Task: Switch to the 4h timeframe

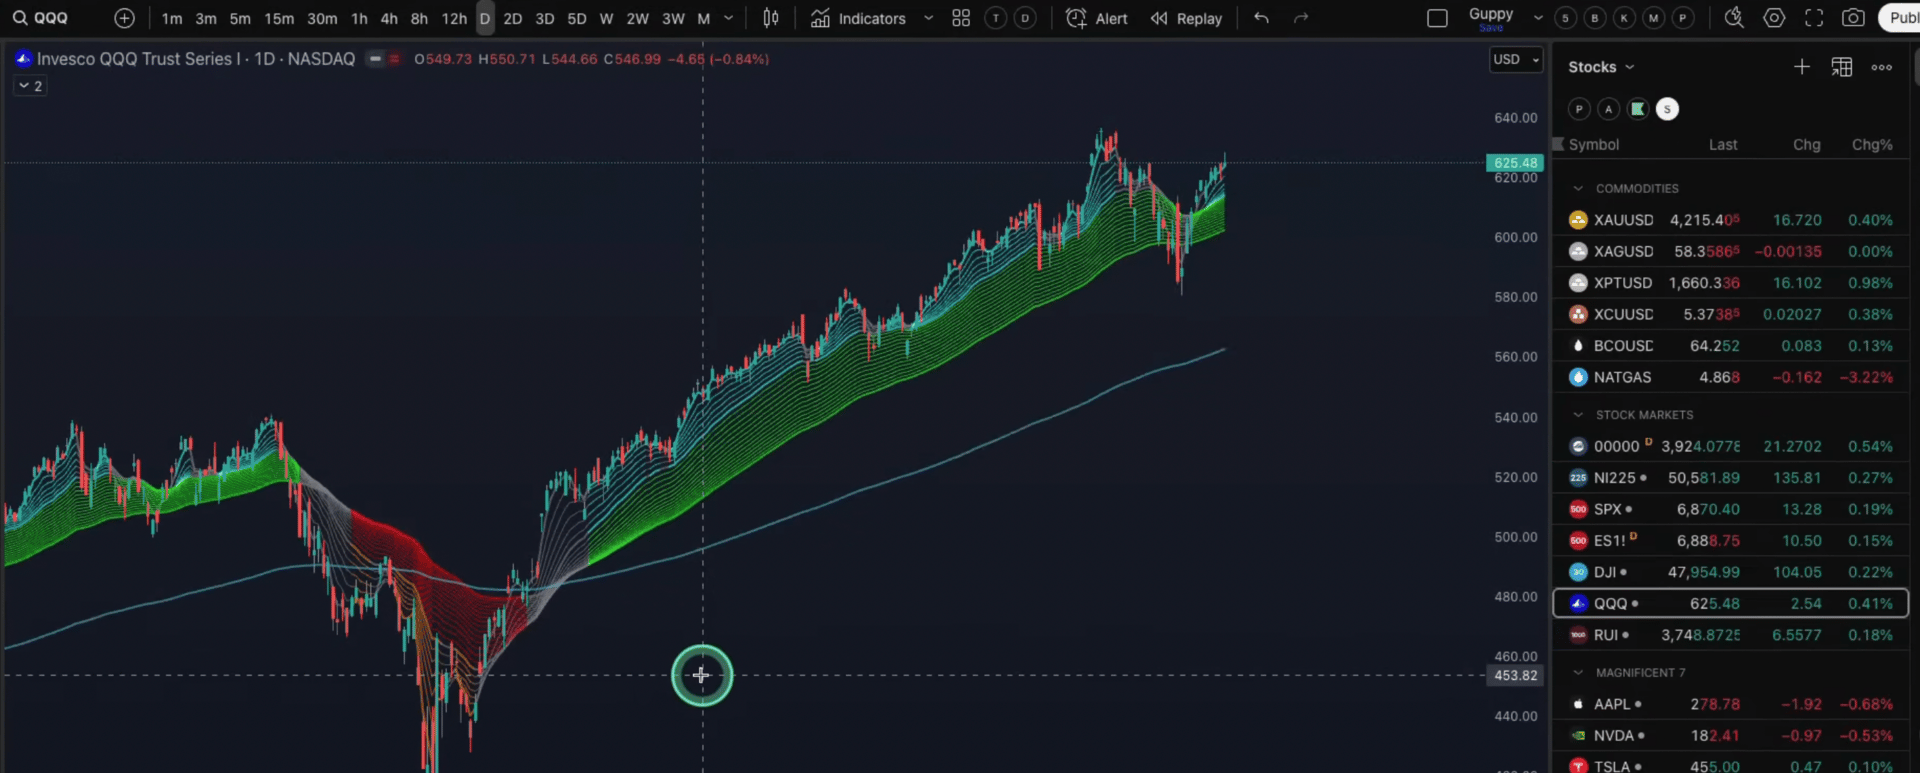Action: tap(389, 18)
